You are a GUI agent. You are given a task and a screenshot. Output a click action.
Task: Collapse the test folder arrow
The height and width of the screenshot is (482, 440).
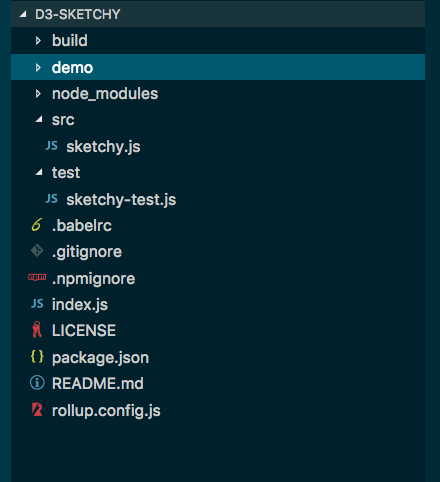click(39, 172)
